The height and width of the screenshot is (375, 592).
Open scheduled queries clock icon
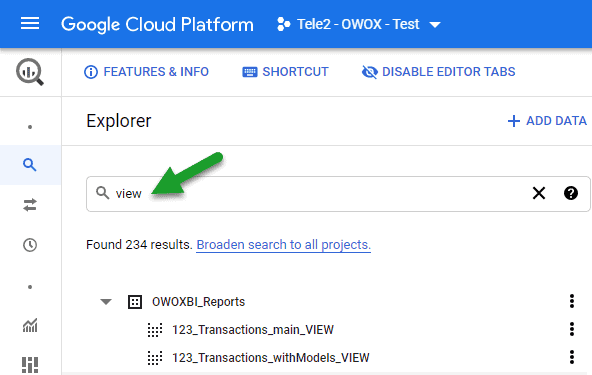(x=30, y=245)
